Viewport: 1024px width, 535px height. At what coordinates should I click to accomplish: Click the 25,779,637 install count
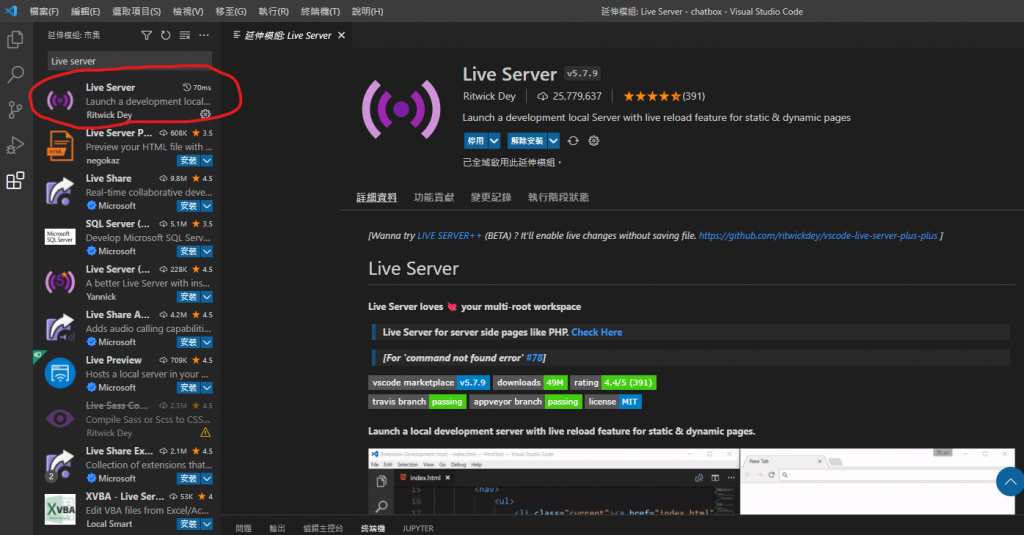coord(569,96)
